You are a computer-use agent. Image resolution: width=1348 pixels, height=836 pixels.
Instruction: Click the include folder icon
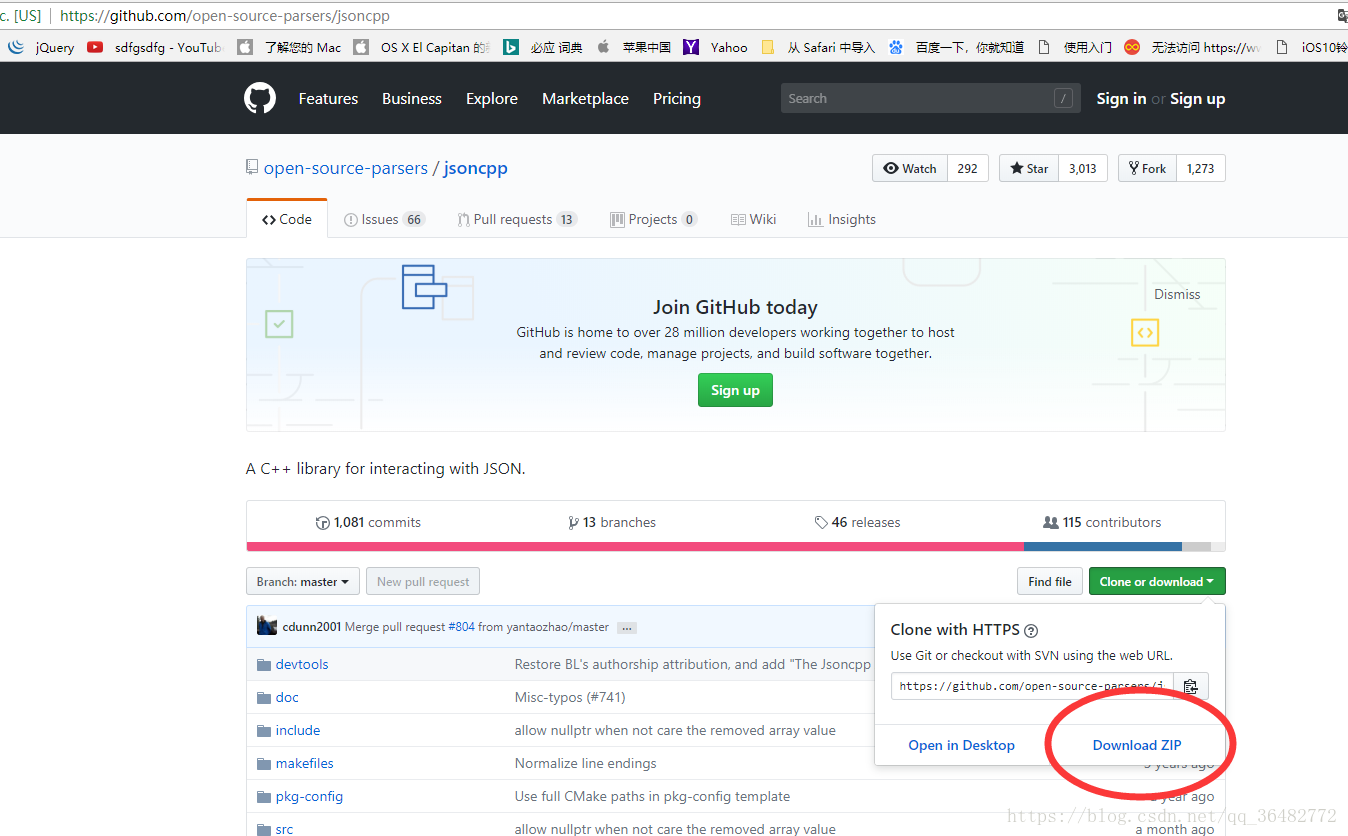[264, 731]
